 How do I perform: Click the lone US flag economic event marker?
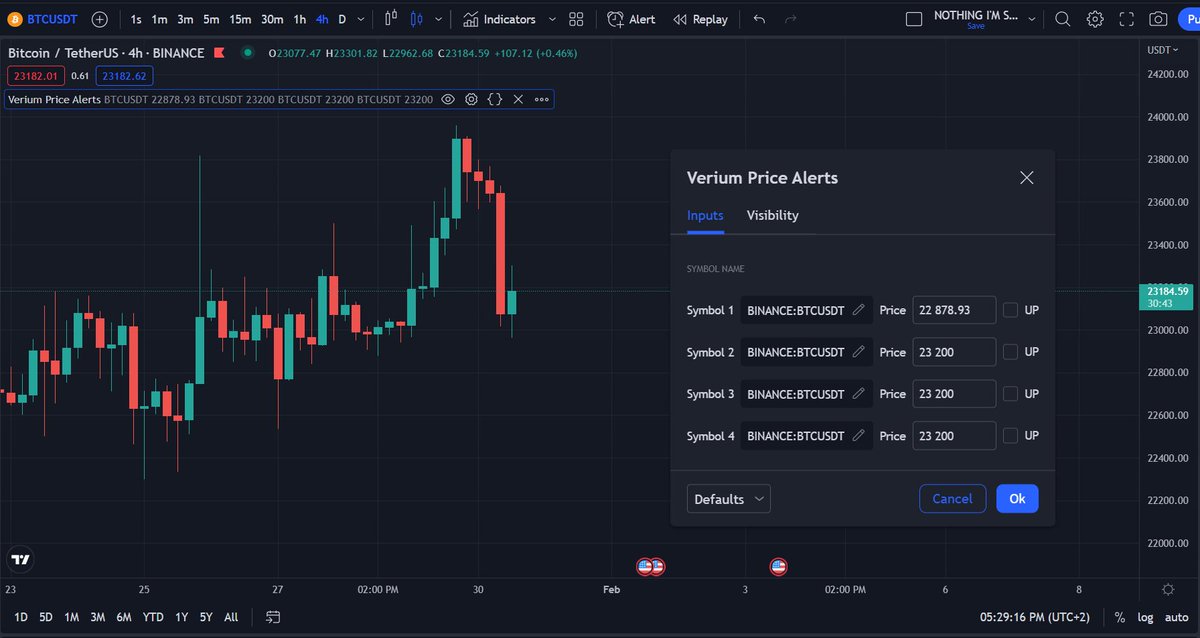point(778,566)
